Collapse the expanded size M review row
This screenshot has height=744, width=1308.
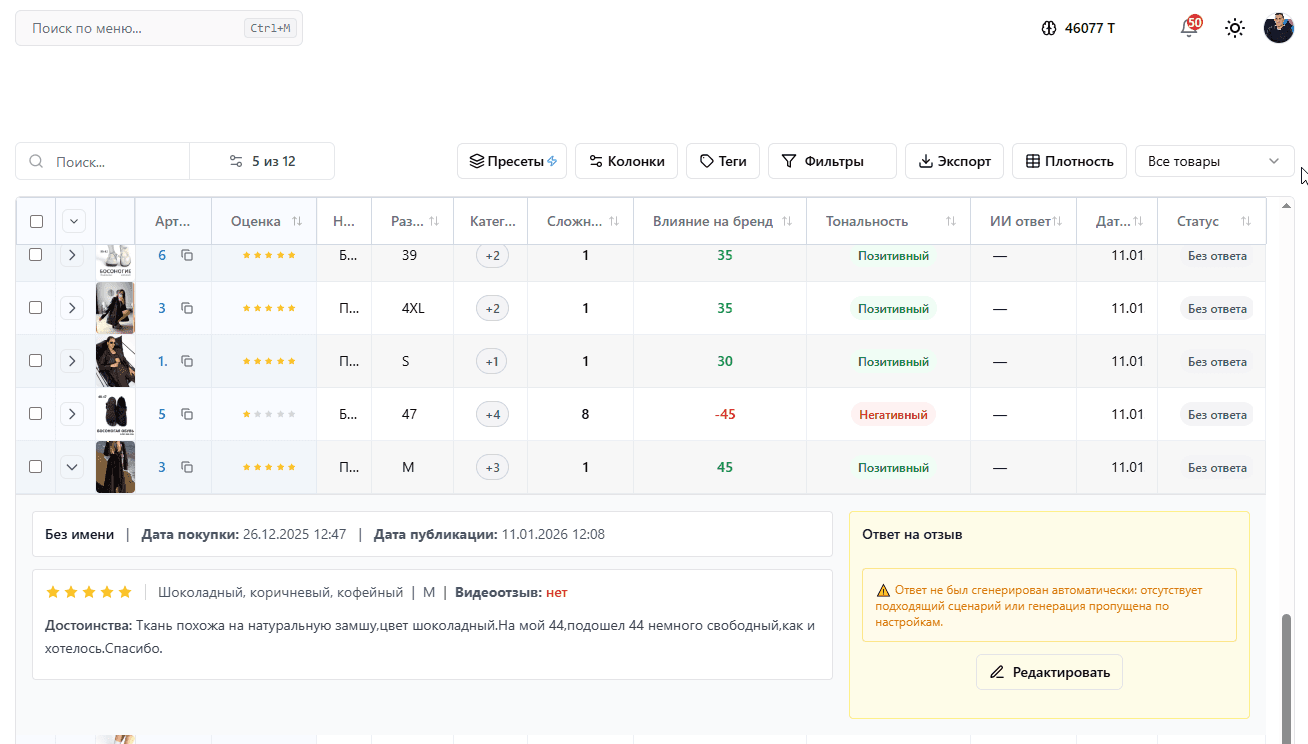click(x=72, y=467)
